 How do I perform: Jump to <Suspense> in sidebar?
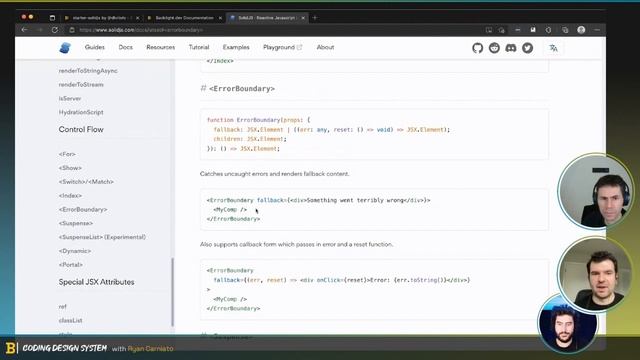coord(76,224)
